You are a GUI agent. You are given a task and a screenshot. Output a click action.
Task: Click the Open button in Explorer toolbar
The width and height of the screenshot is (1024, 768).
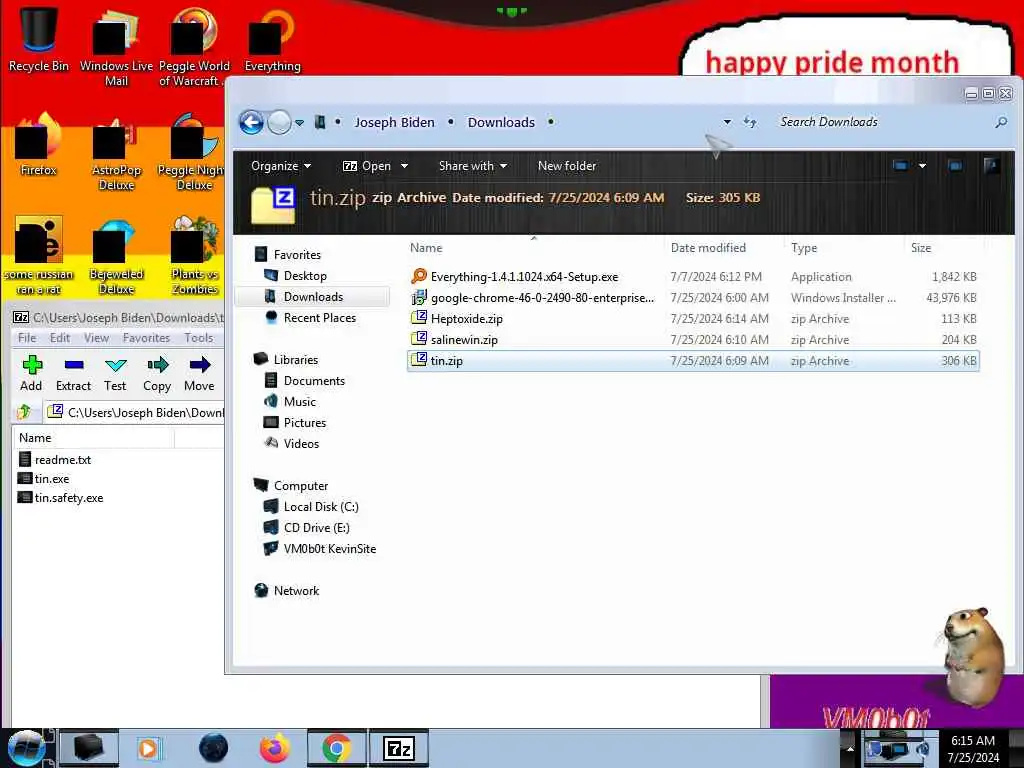(x=367, y=166)
